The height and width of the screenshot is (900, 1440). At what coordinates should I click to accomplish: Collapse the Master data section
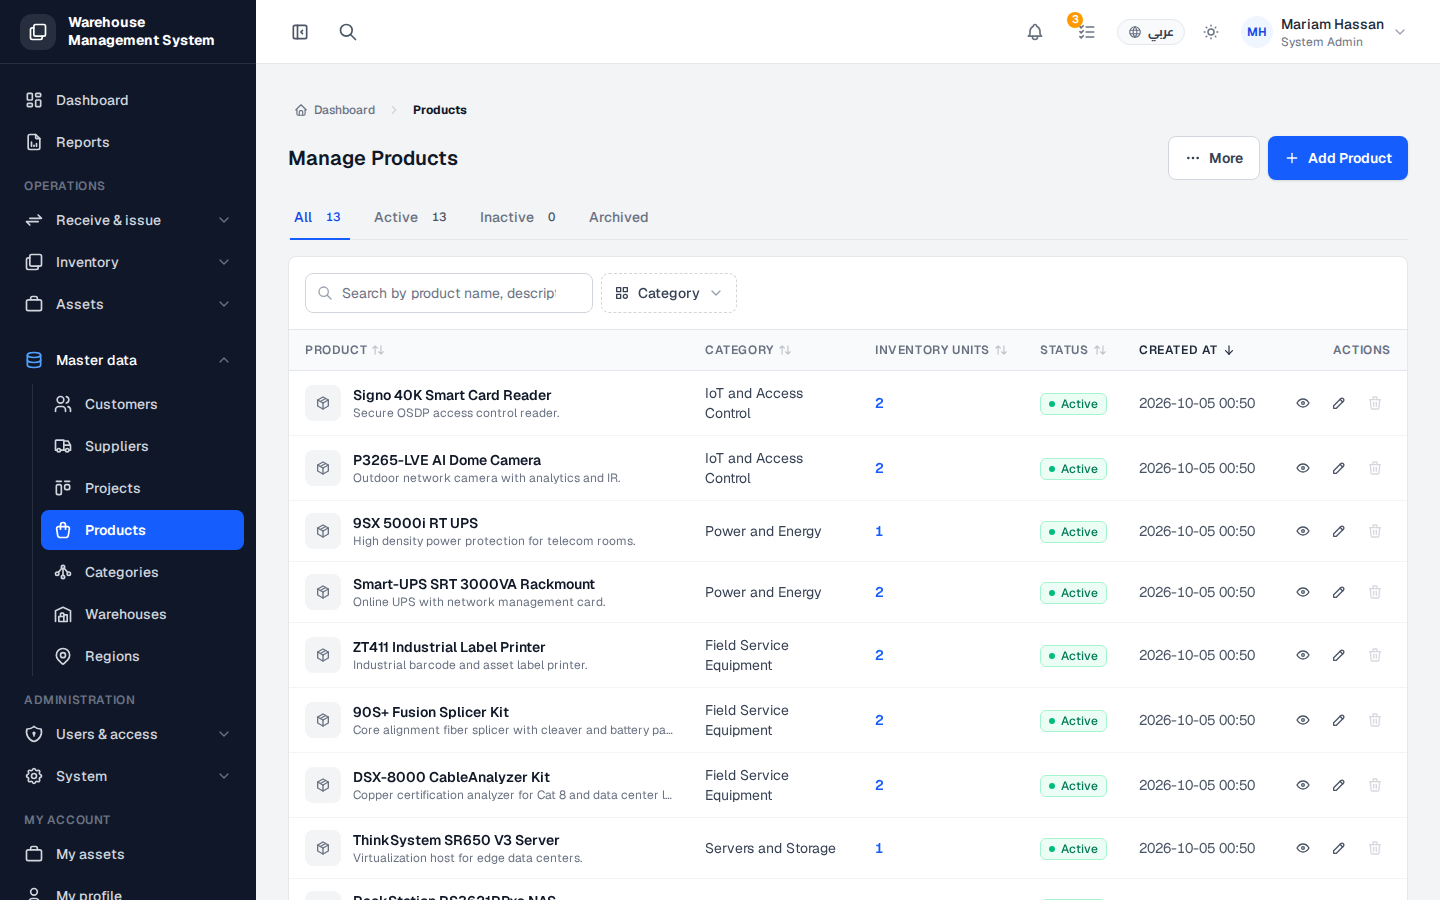click(x=128, y=360)
